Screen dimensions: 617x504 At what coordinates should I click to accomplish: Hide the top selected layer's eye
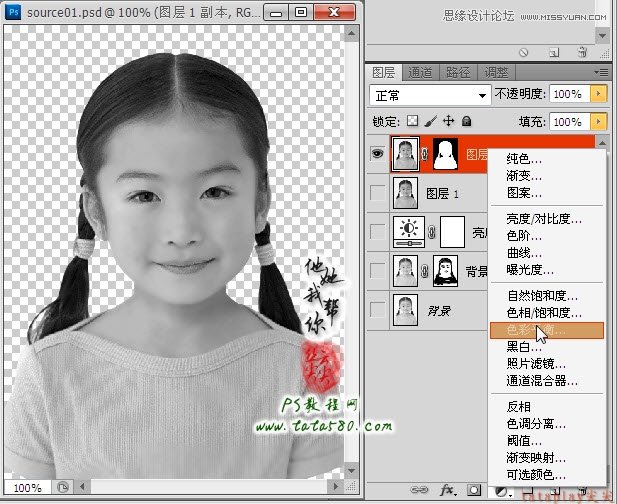point(377,153)
